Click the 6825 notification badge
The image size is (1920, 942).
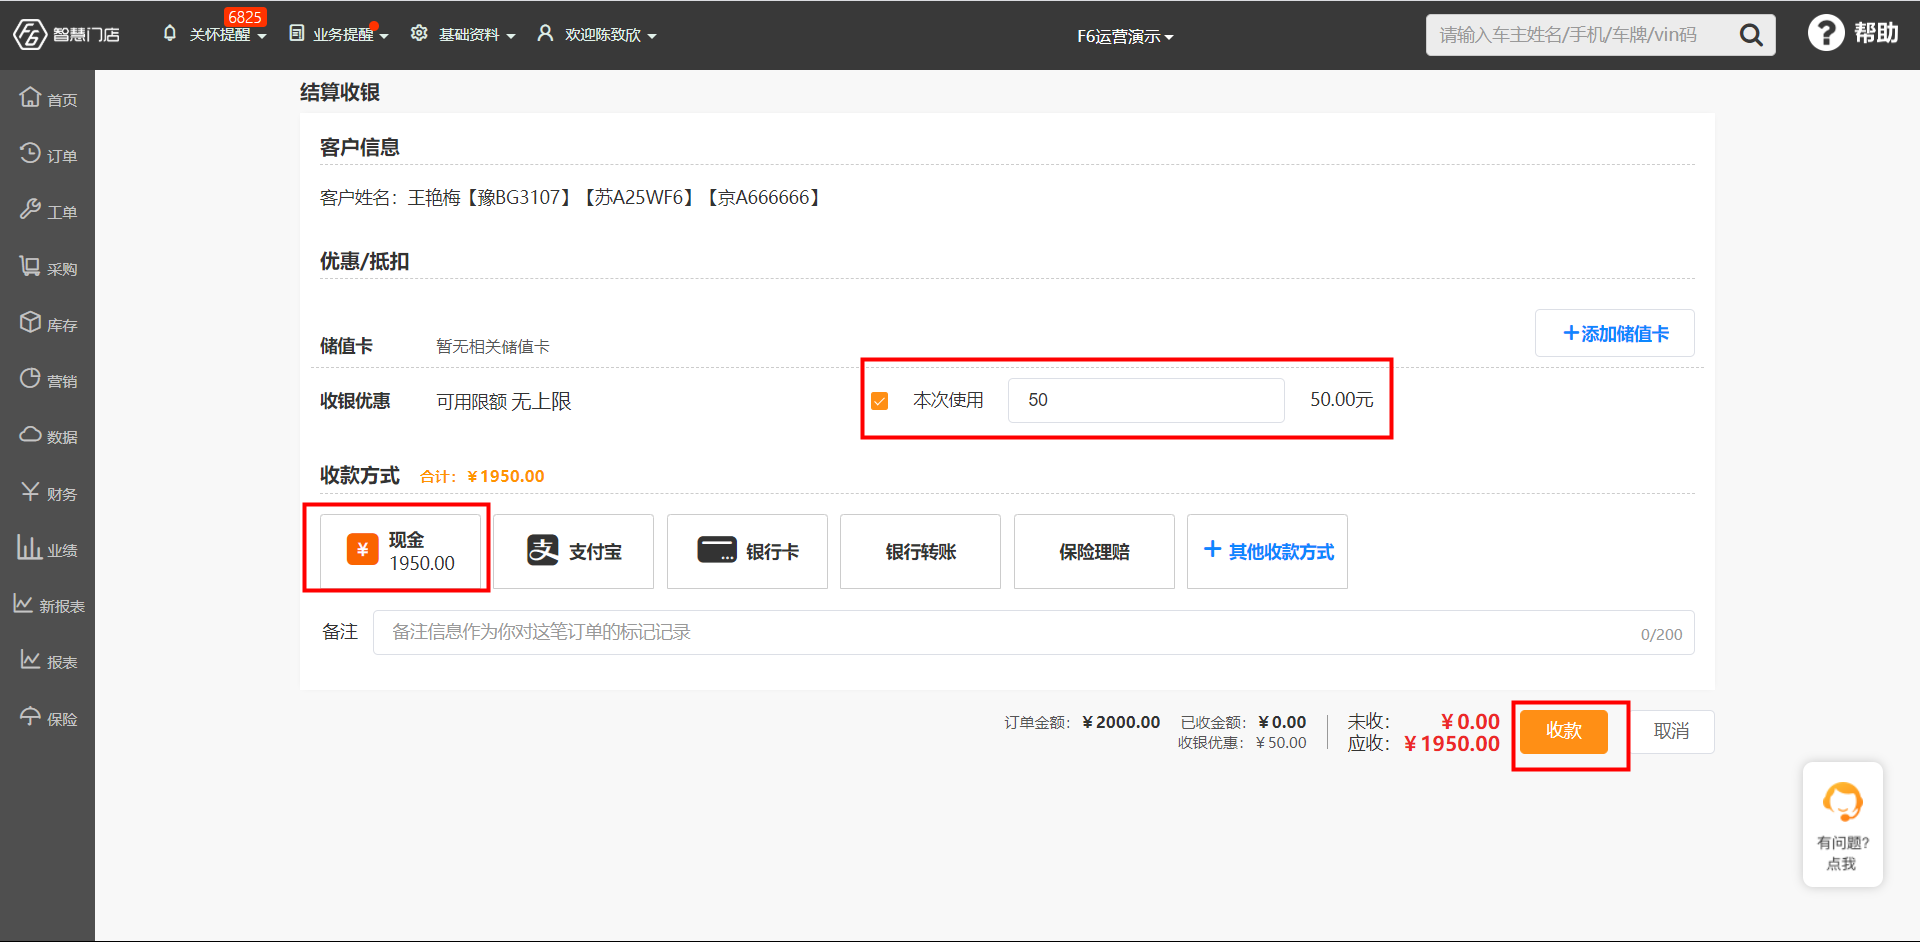pyautogui.click(x=244, y=17)
